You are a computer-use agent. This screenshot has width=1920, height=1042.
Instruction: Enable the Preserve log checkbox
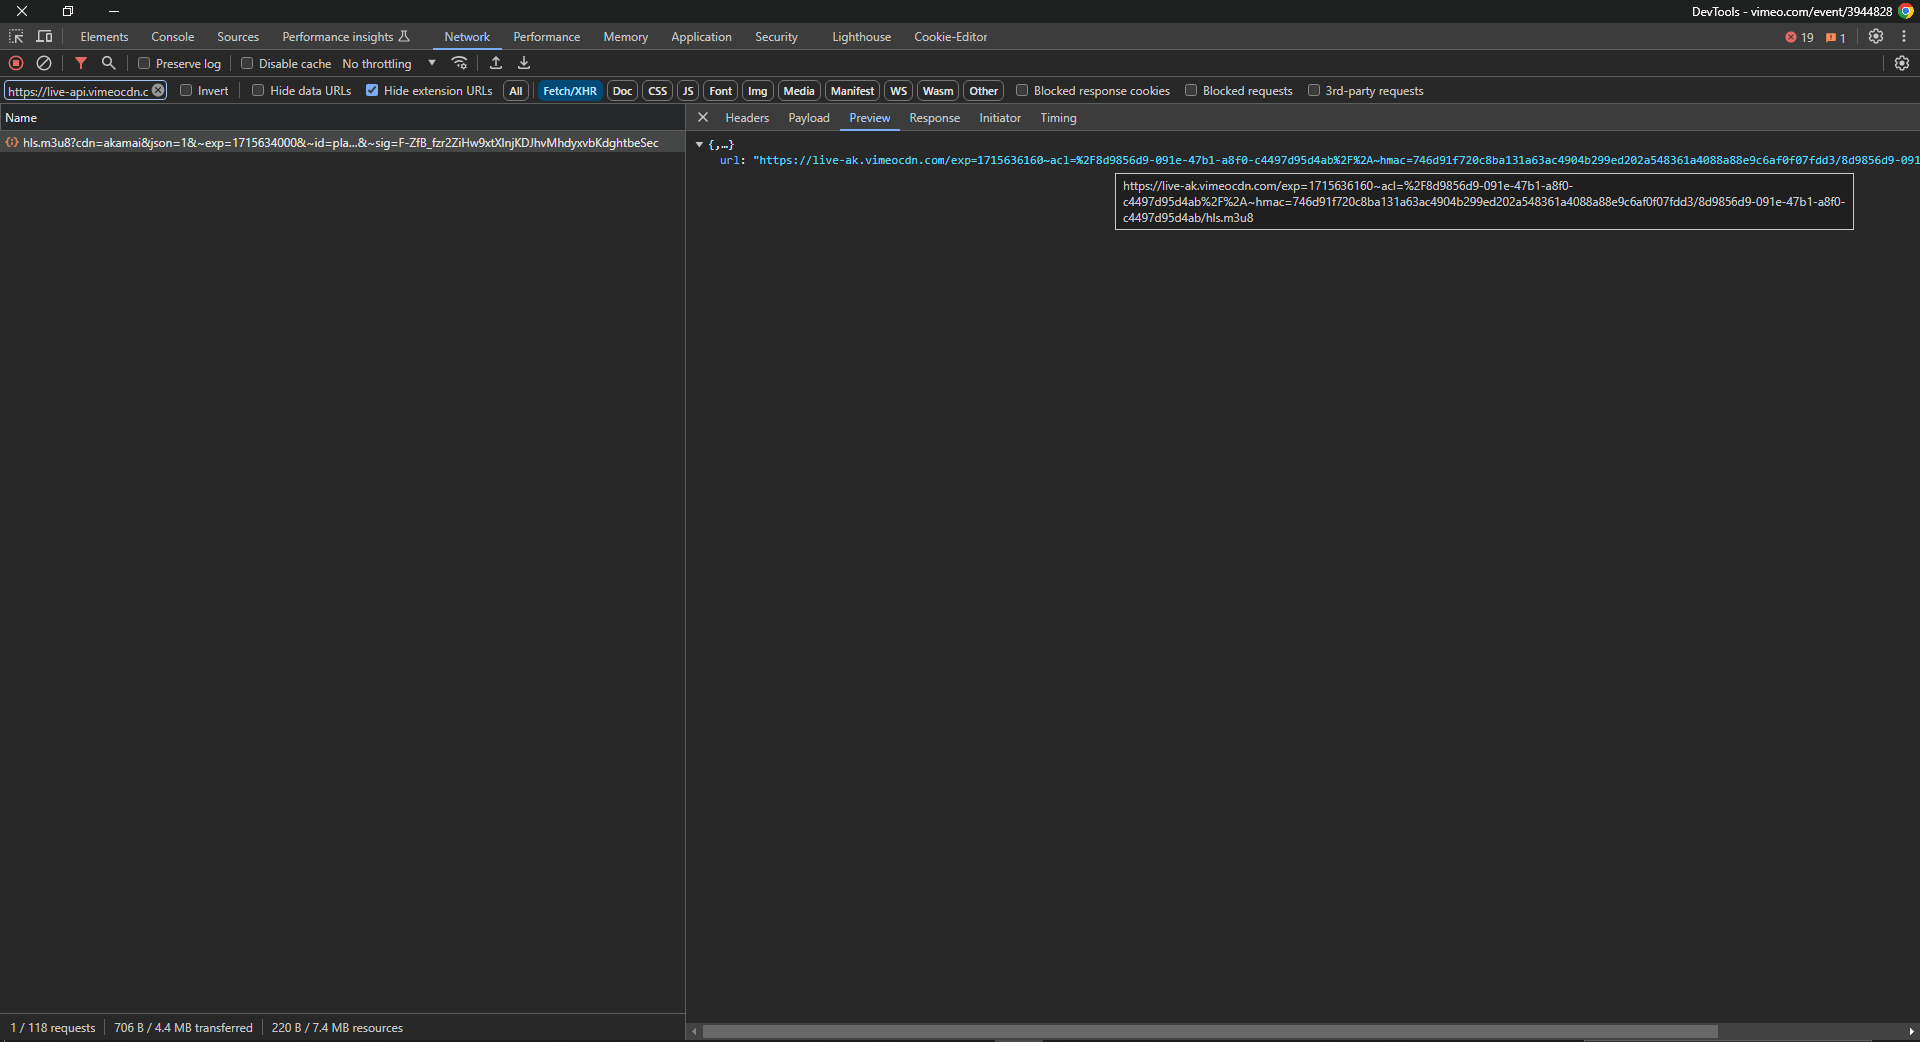coord(144,64)
